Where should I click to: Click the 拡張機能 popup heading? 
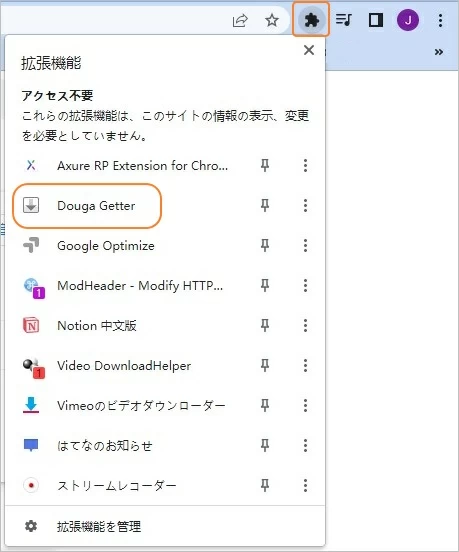pyautogui.click(x=51, y=63)
